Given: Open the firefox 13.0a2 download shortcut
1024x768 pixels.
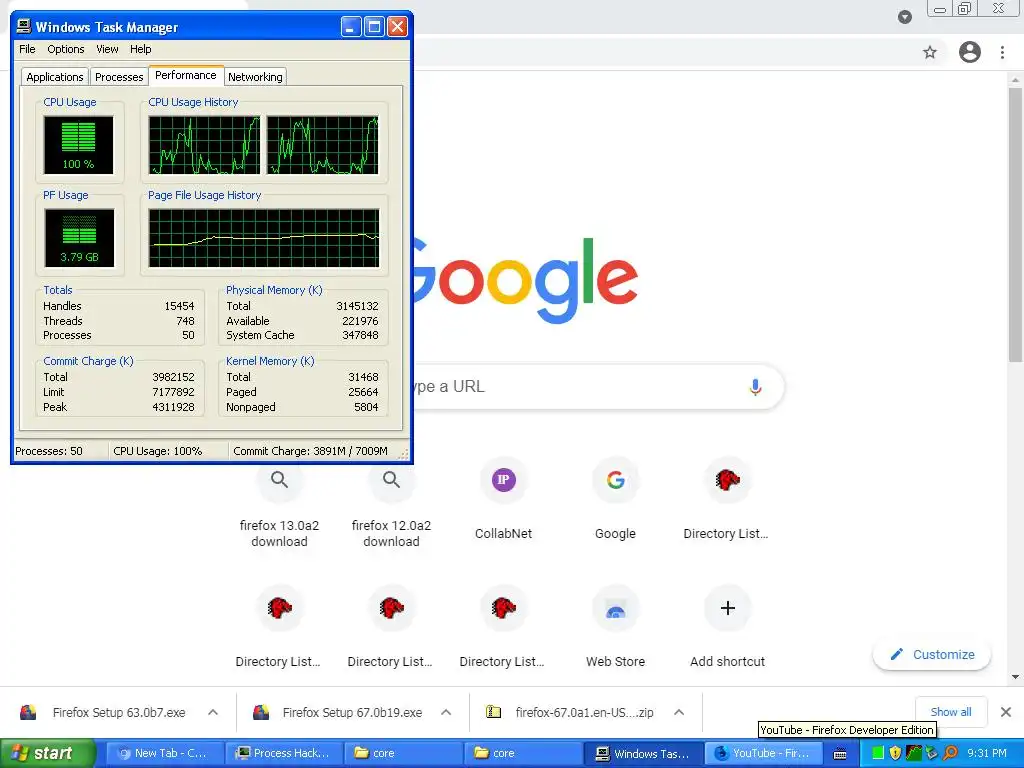Looking at the screenshot, I should (280, 503).
